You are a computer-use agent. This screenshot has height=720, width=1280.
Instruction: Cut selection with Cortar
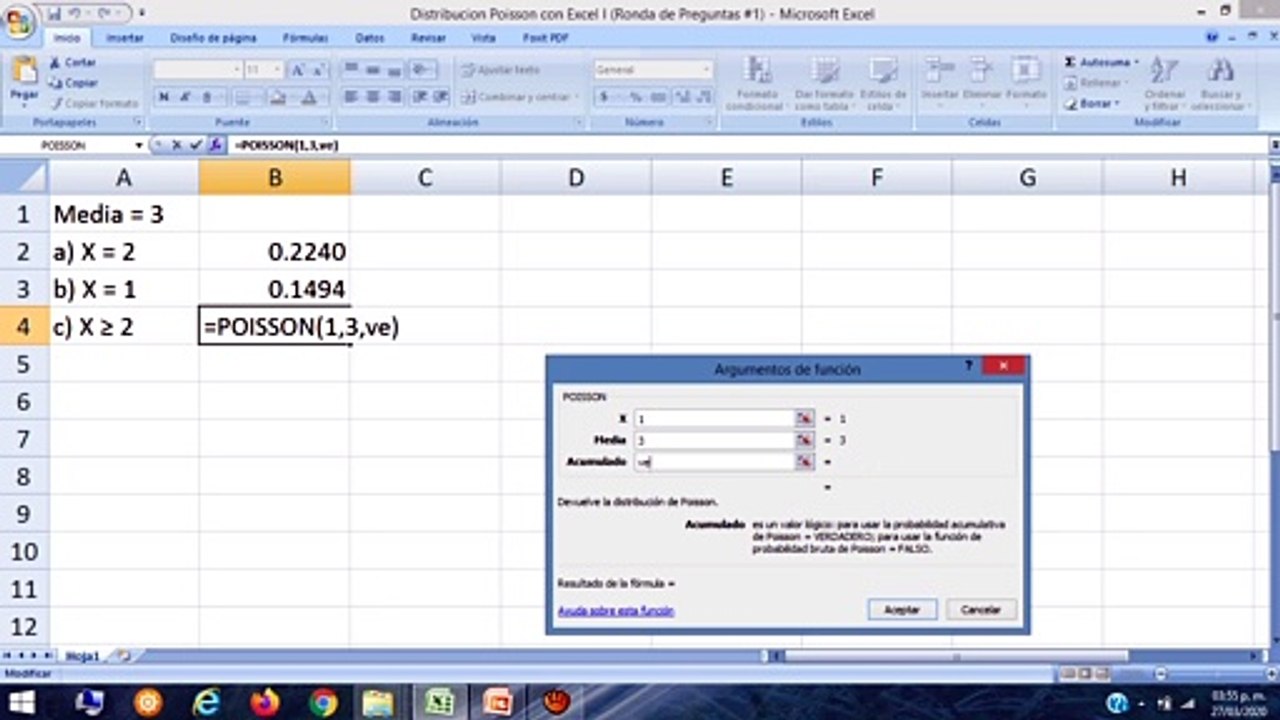(72, 62)
